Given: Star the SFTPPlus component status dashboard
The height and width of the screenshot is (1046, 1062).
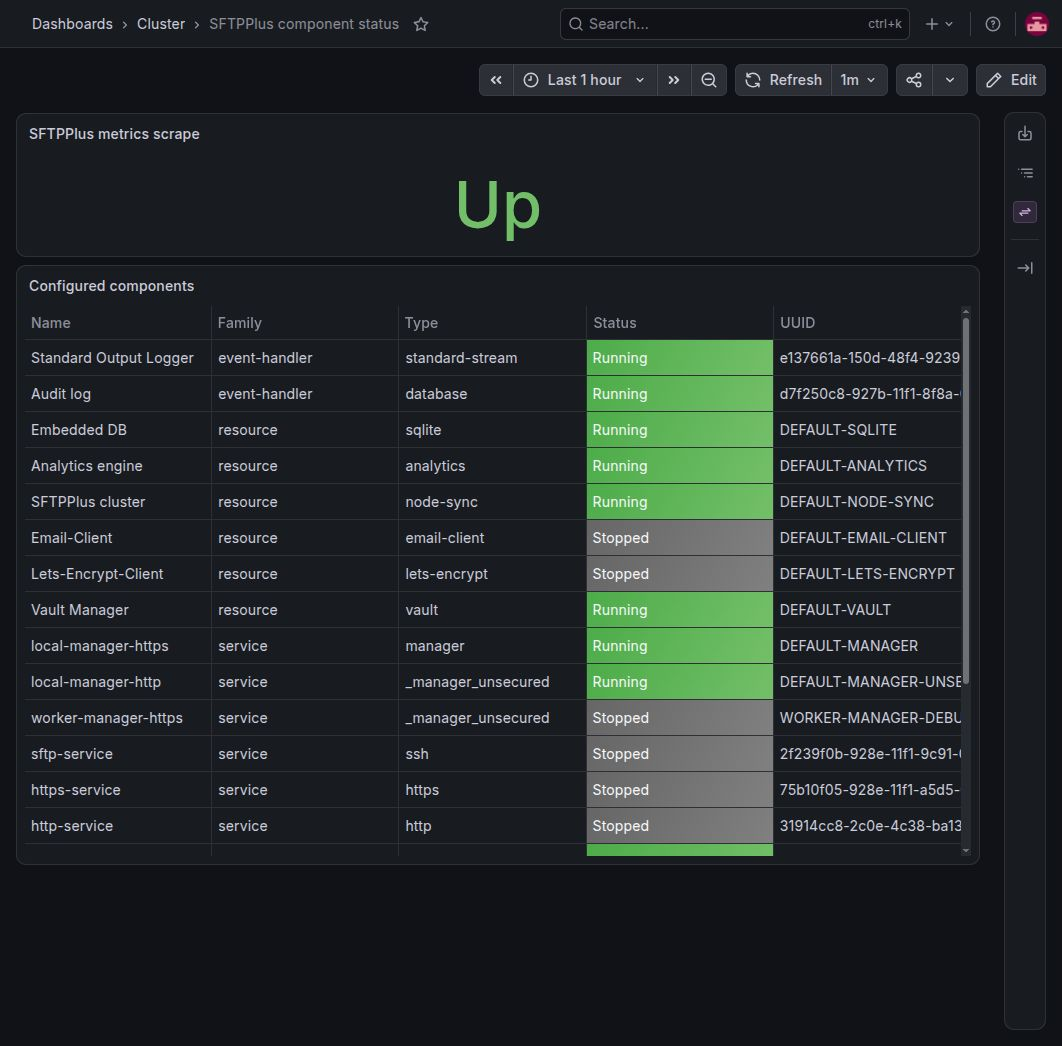Looking at the screenshot, I should point(421,24).
